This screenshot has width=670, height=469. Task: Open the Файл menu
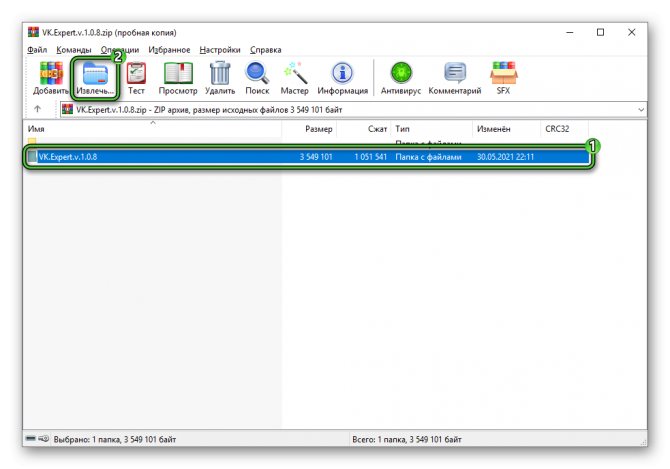click(37, 50)
